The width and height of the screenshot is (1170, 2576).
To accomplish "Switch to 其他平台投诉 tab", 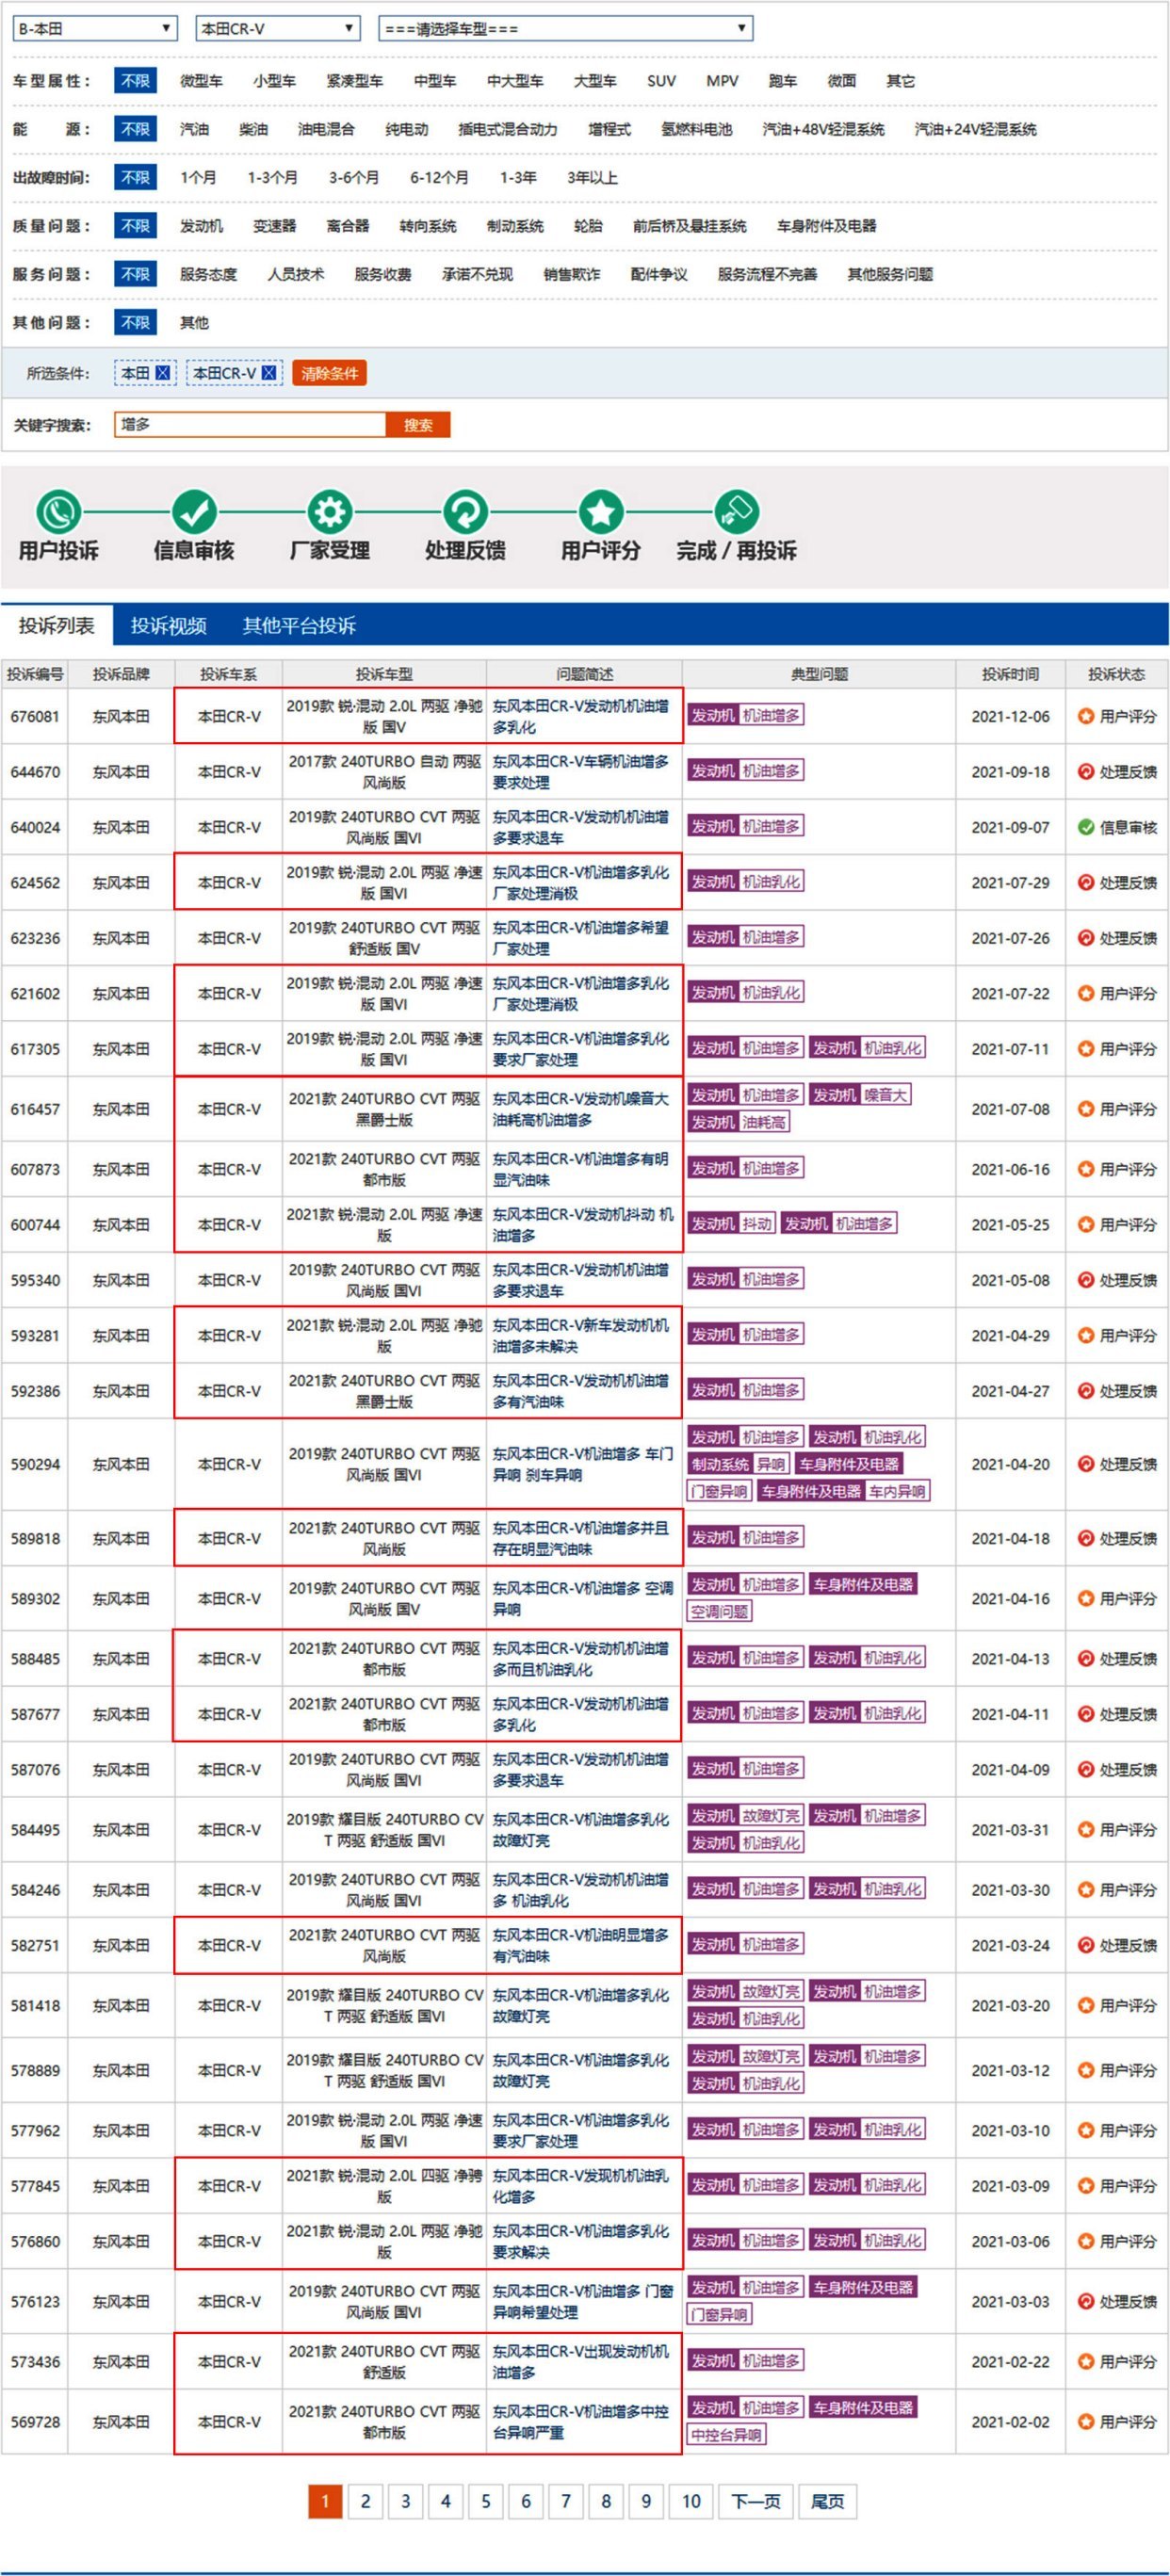I will [x=299, y=626].
